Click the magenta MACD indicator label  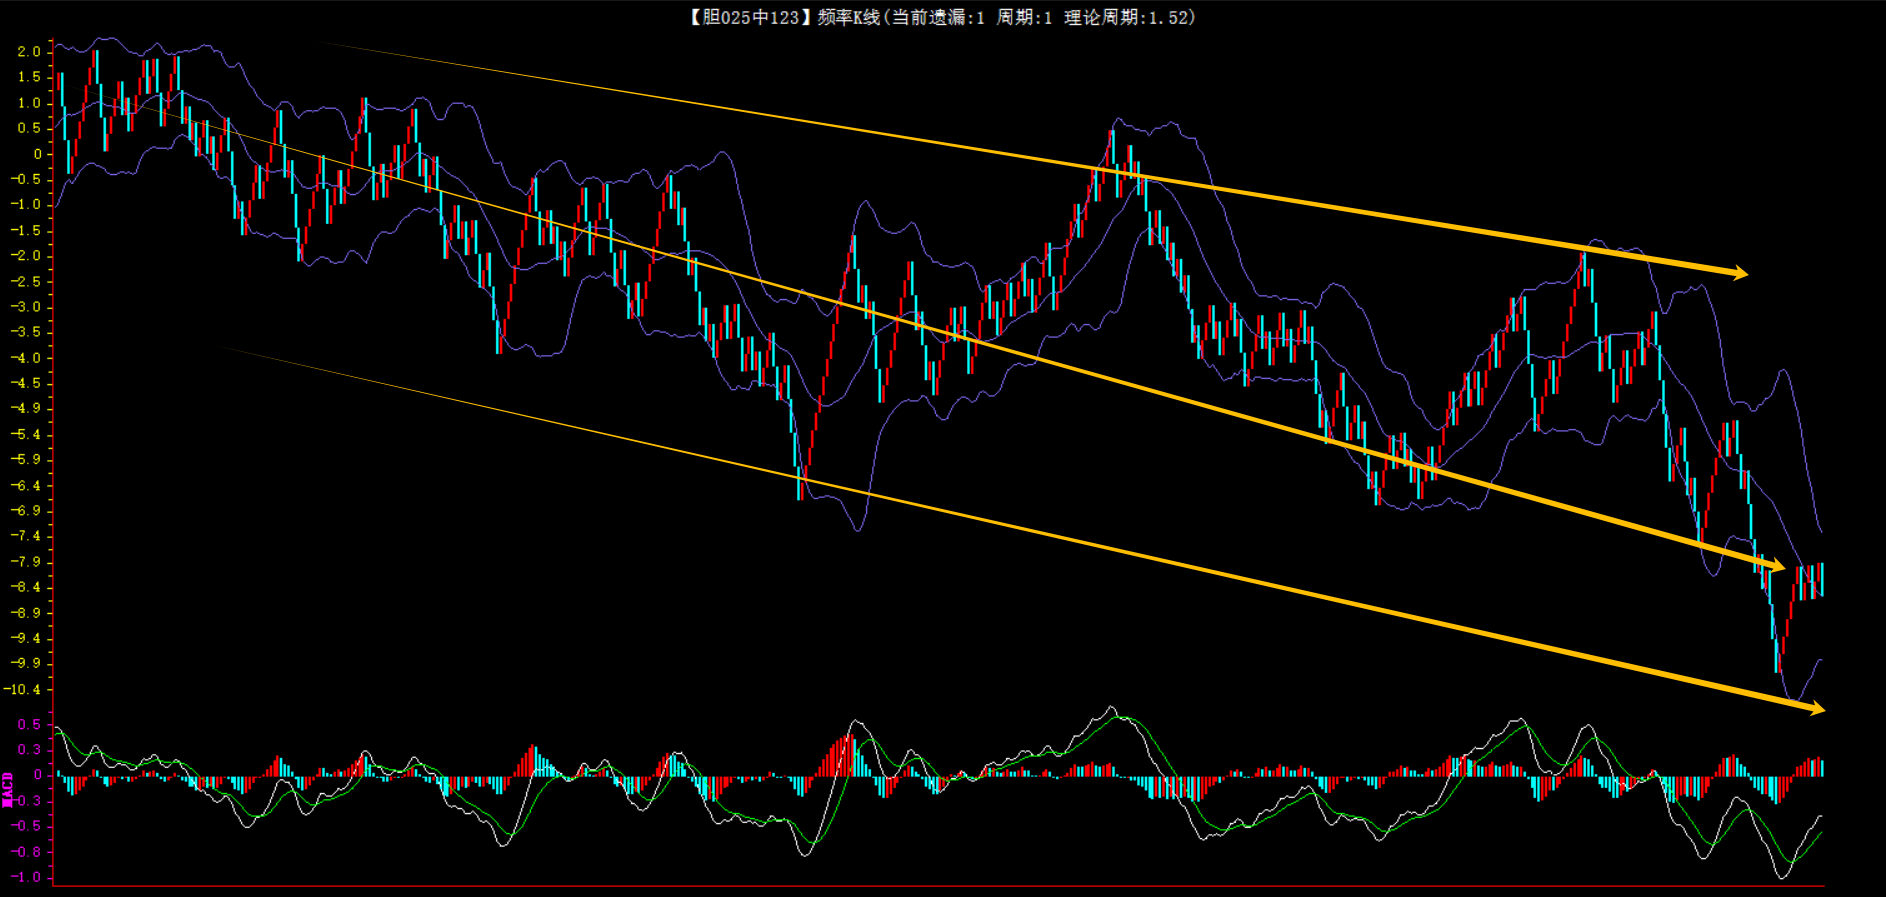coord(8,789)
